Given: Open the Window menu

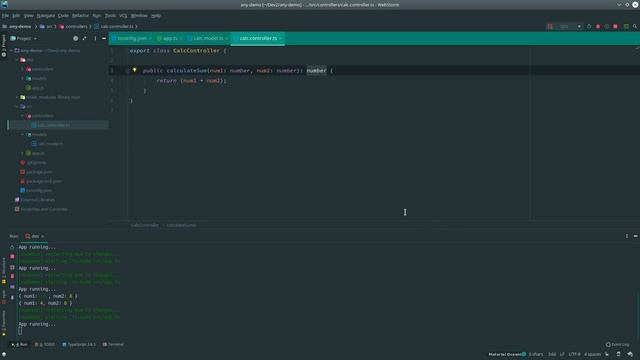Looking at the screenshot, I should click(x=139, y=16).
